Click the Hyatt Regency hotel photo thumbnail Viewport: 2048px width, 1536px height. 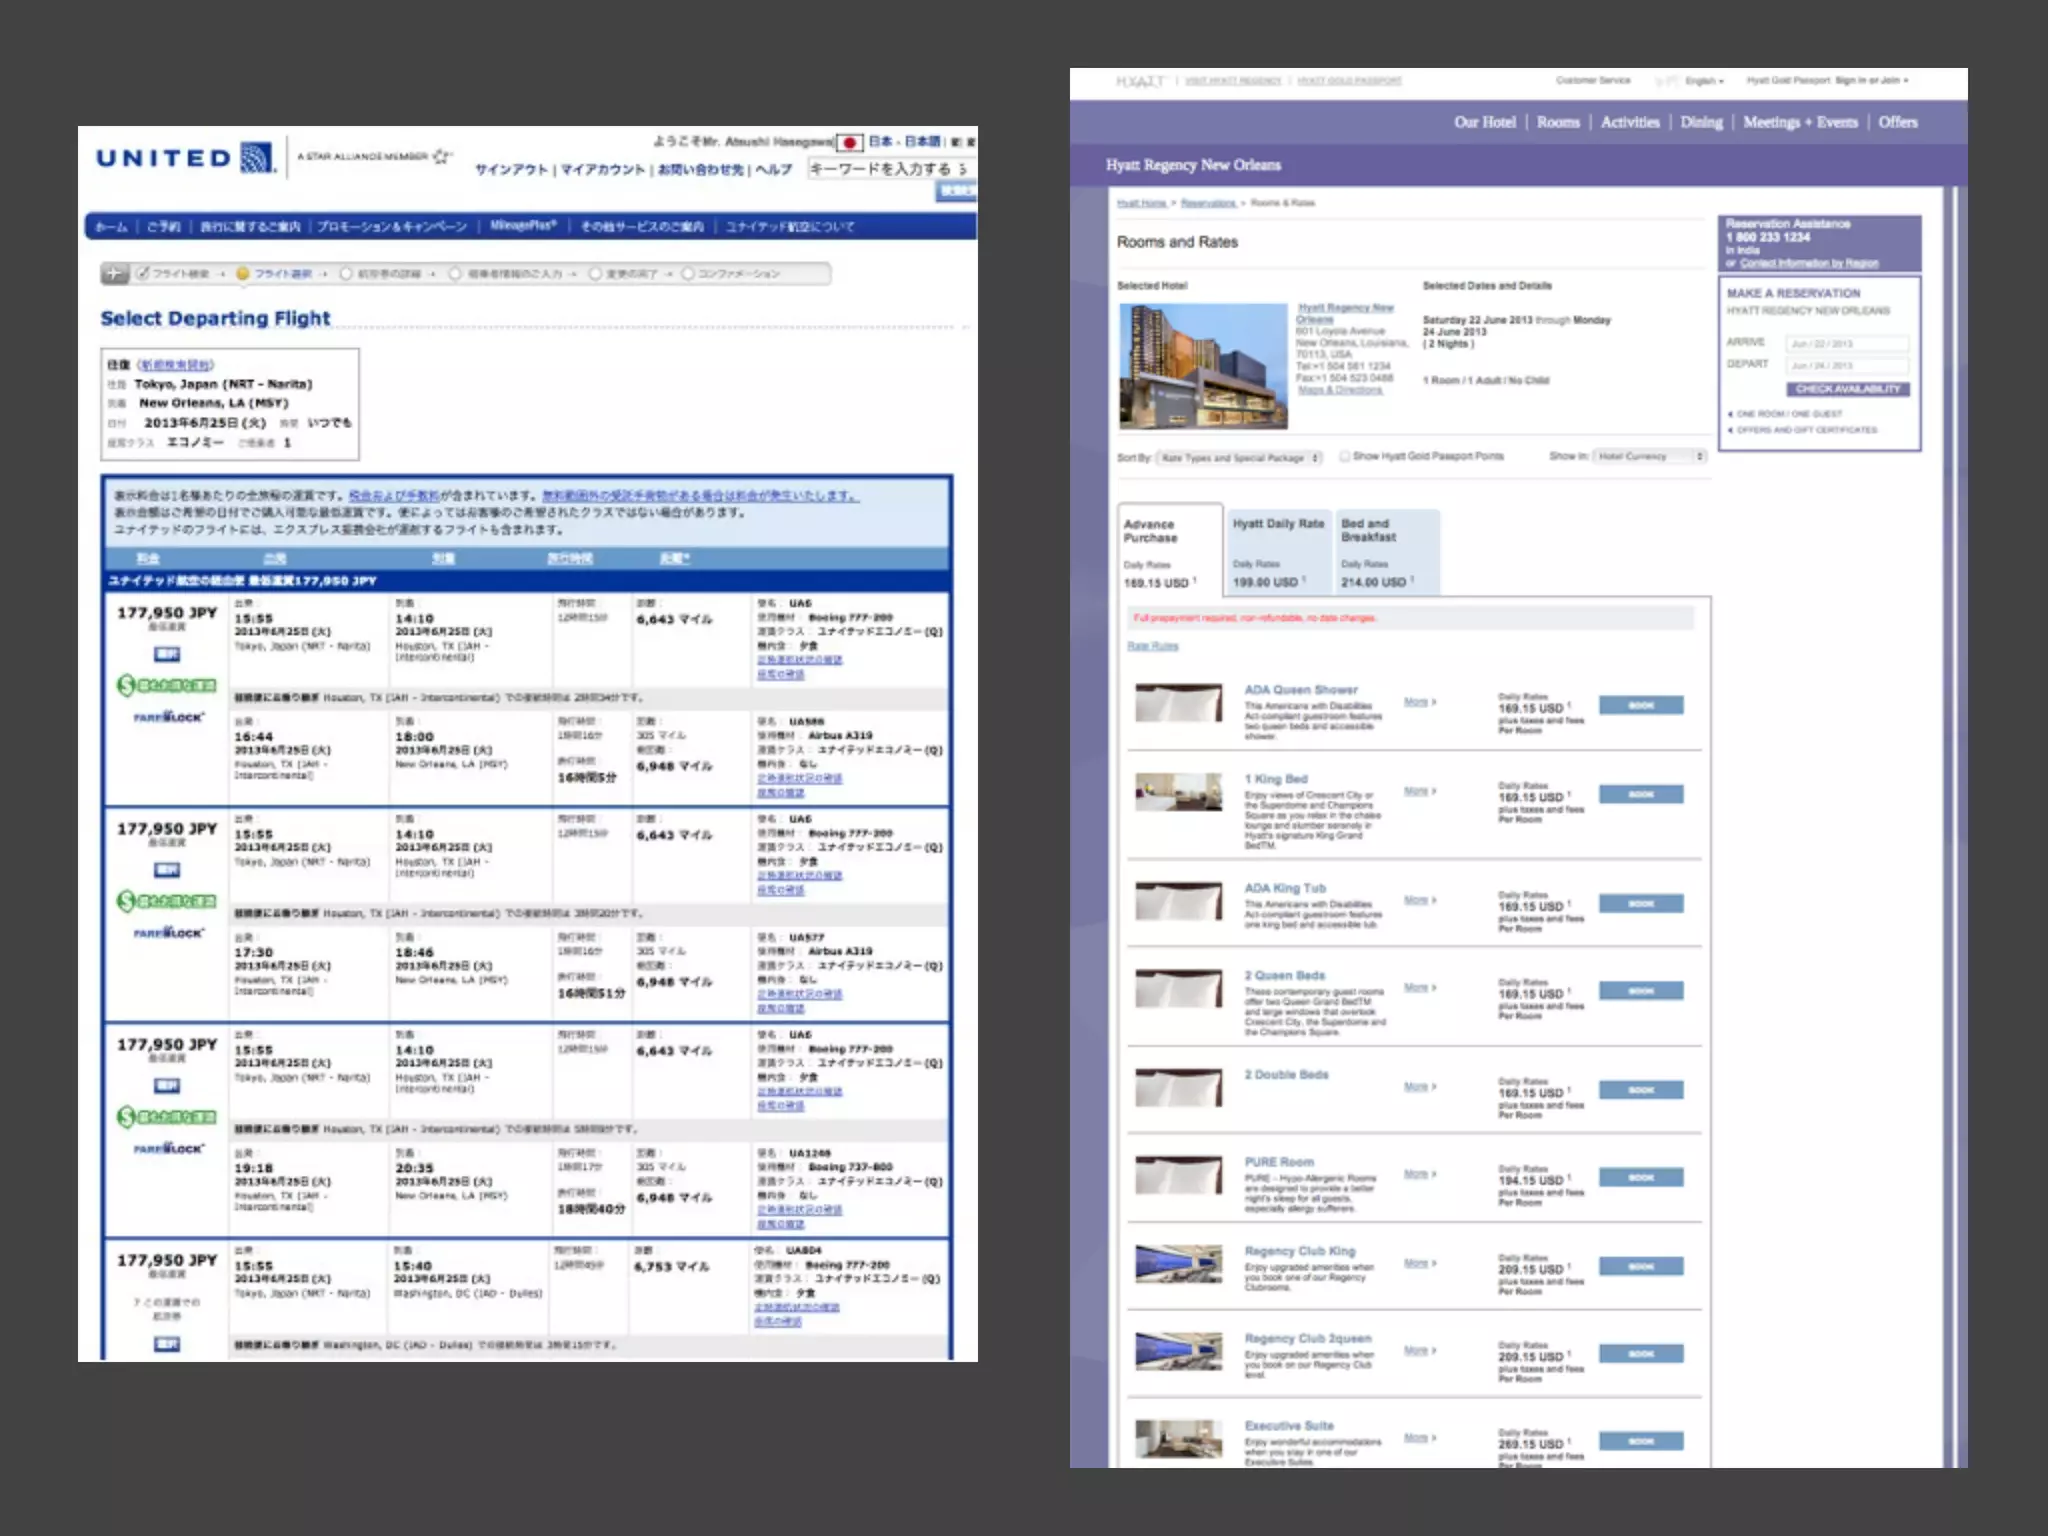point(1202,366)
